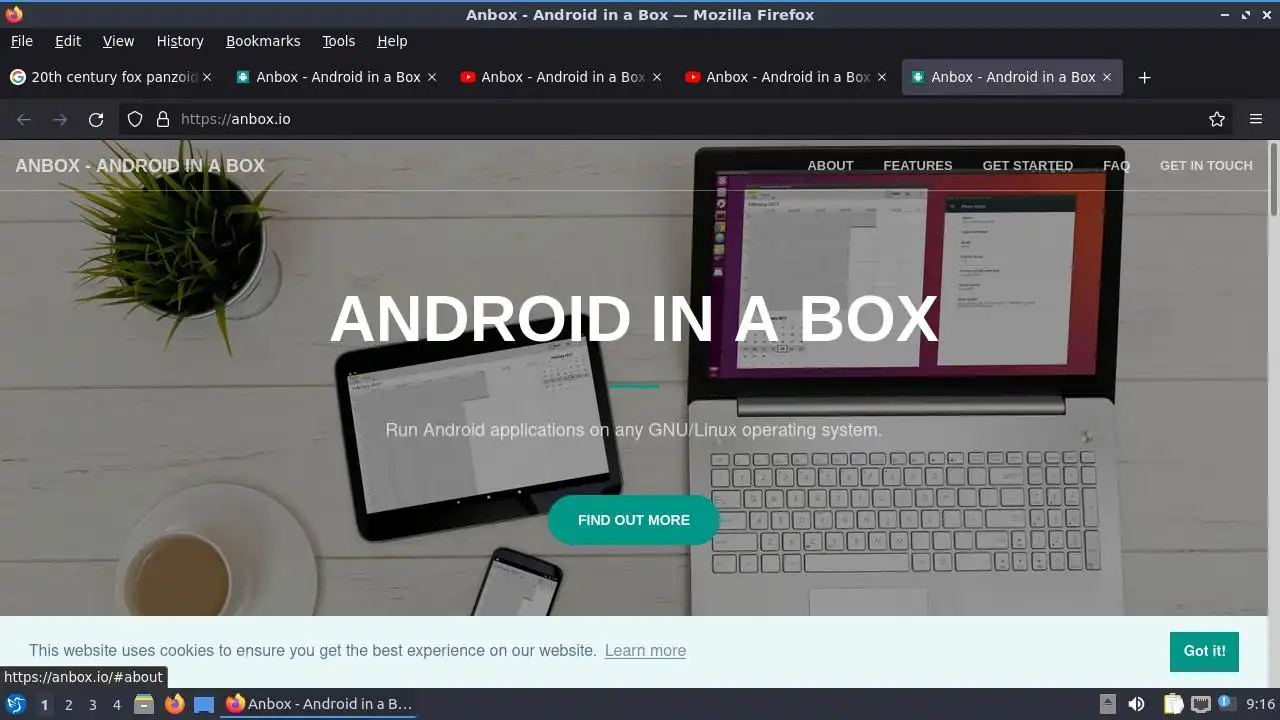This screenshot has width=1280, height=720.
Task: Switch to workspace 4 in the taskbar
Action: (117, 704)
